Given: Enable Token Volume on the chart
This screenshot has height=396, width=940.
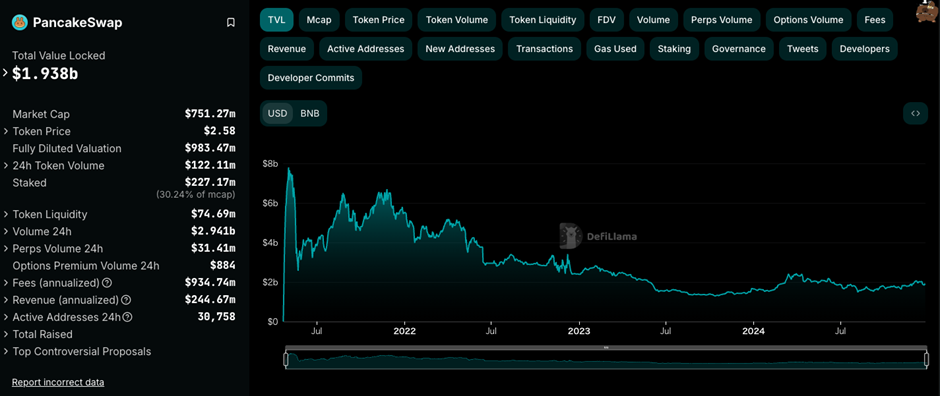Looking at the screenshot, I should 457,20.
